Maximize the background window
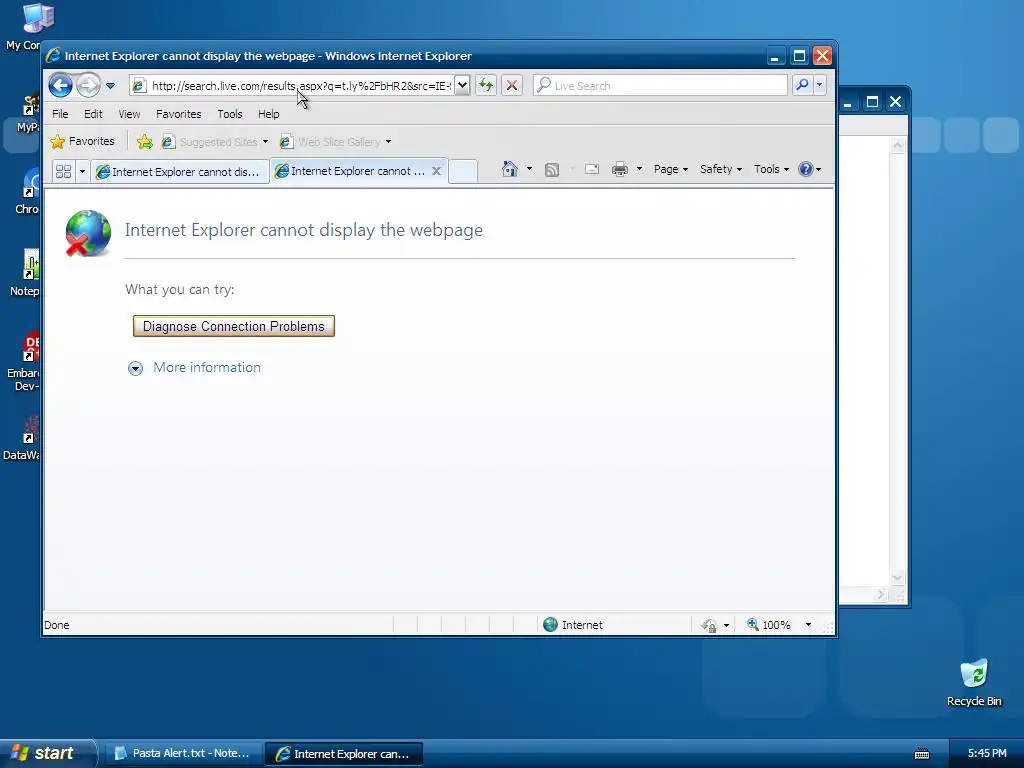The height and width of the screenshot is (768, 1024). pyautogui.click(x=872, y=102)
